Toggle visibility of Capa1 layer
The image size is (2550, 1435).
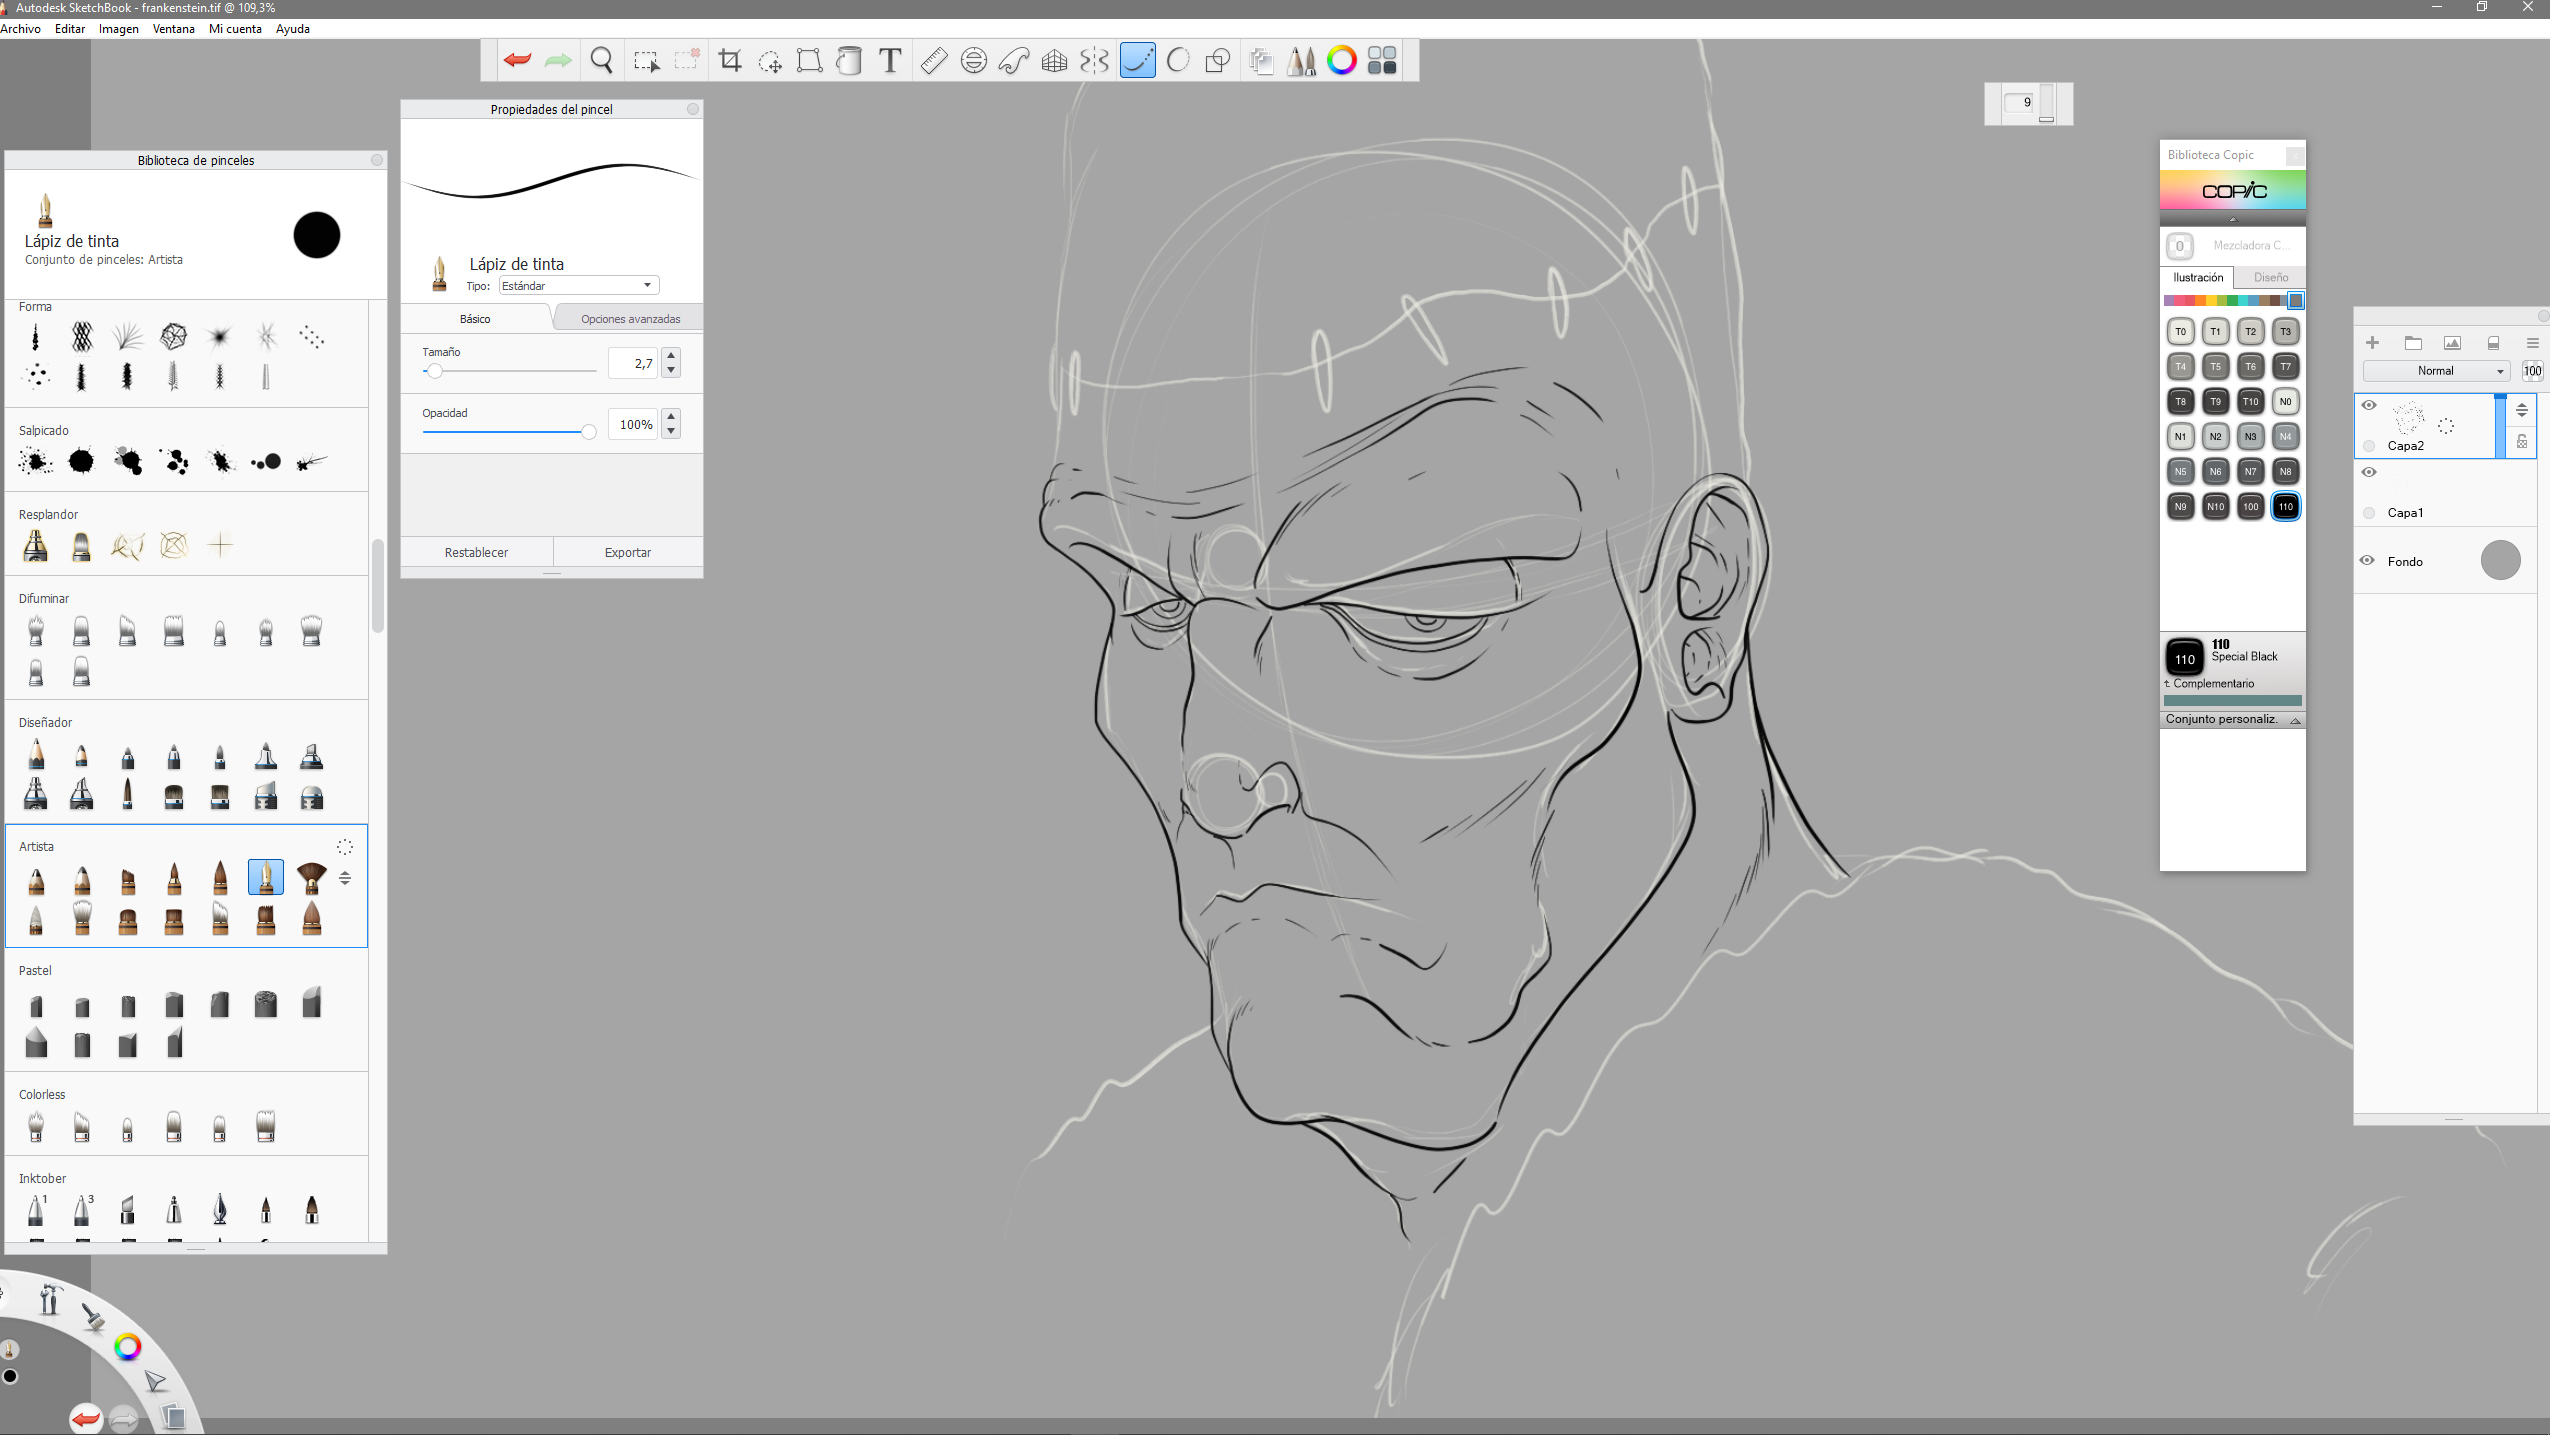tap(2369, 472)
